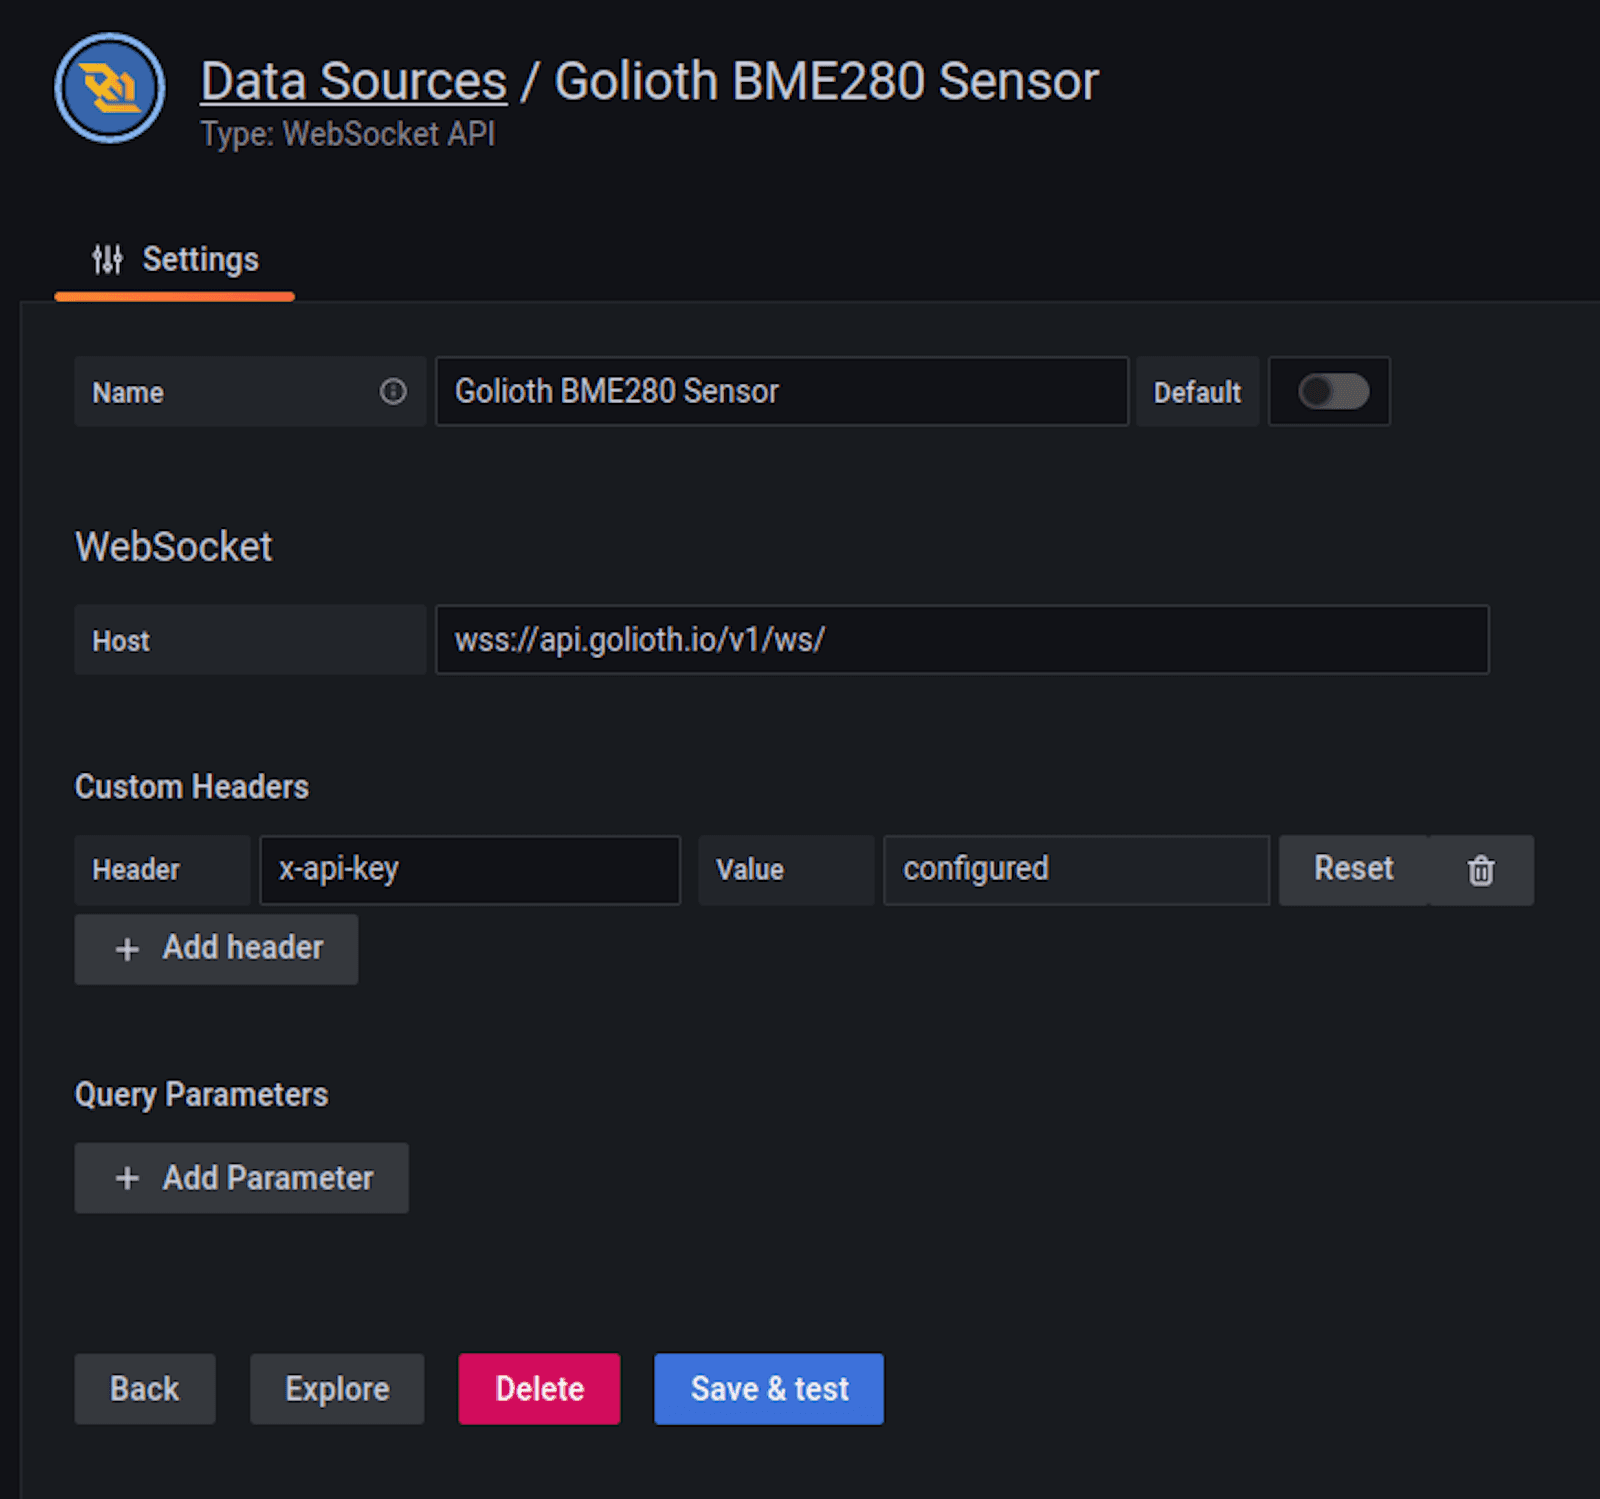Add a new custom header
Screen dimensions: 1600x1499
tap(216, 949)
